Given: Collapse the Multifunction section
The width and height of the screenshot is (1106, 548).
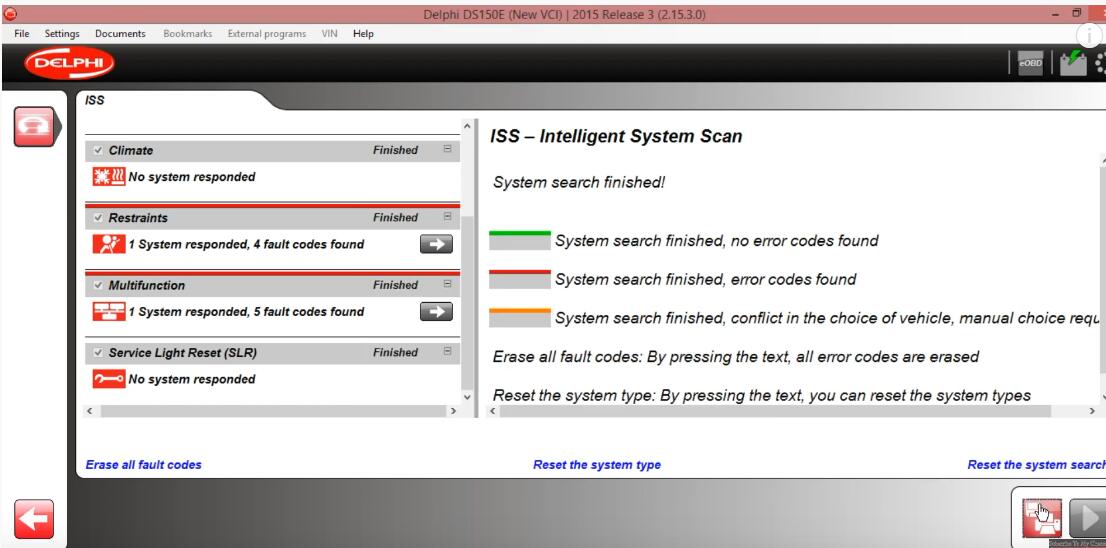Looking at the screenshot, I should click(447, 284).
